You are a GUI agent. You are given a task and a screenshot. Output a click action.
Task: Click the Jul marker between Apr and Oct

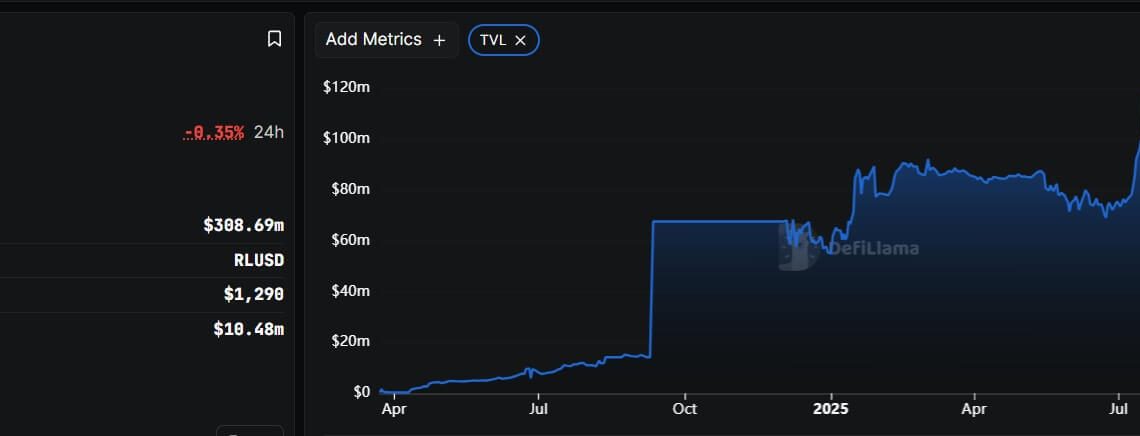(x=538, y=409)
